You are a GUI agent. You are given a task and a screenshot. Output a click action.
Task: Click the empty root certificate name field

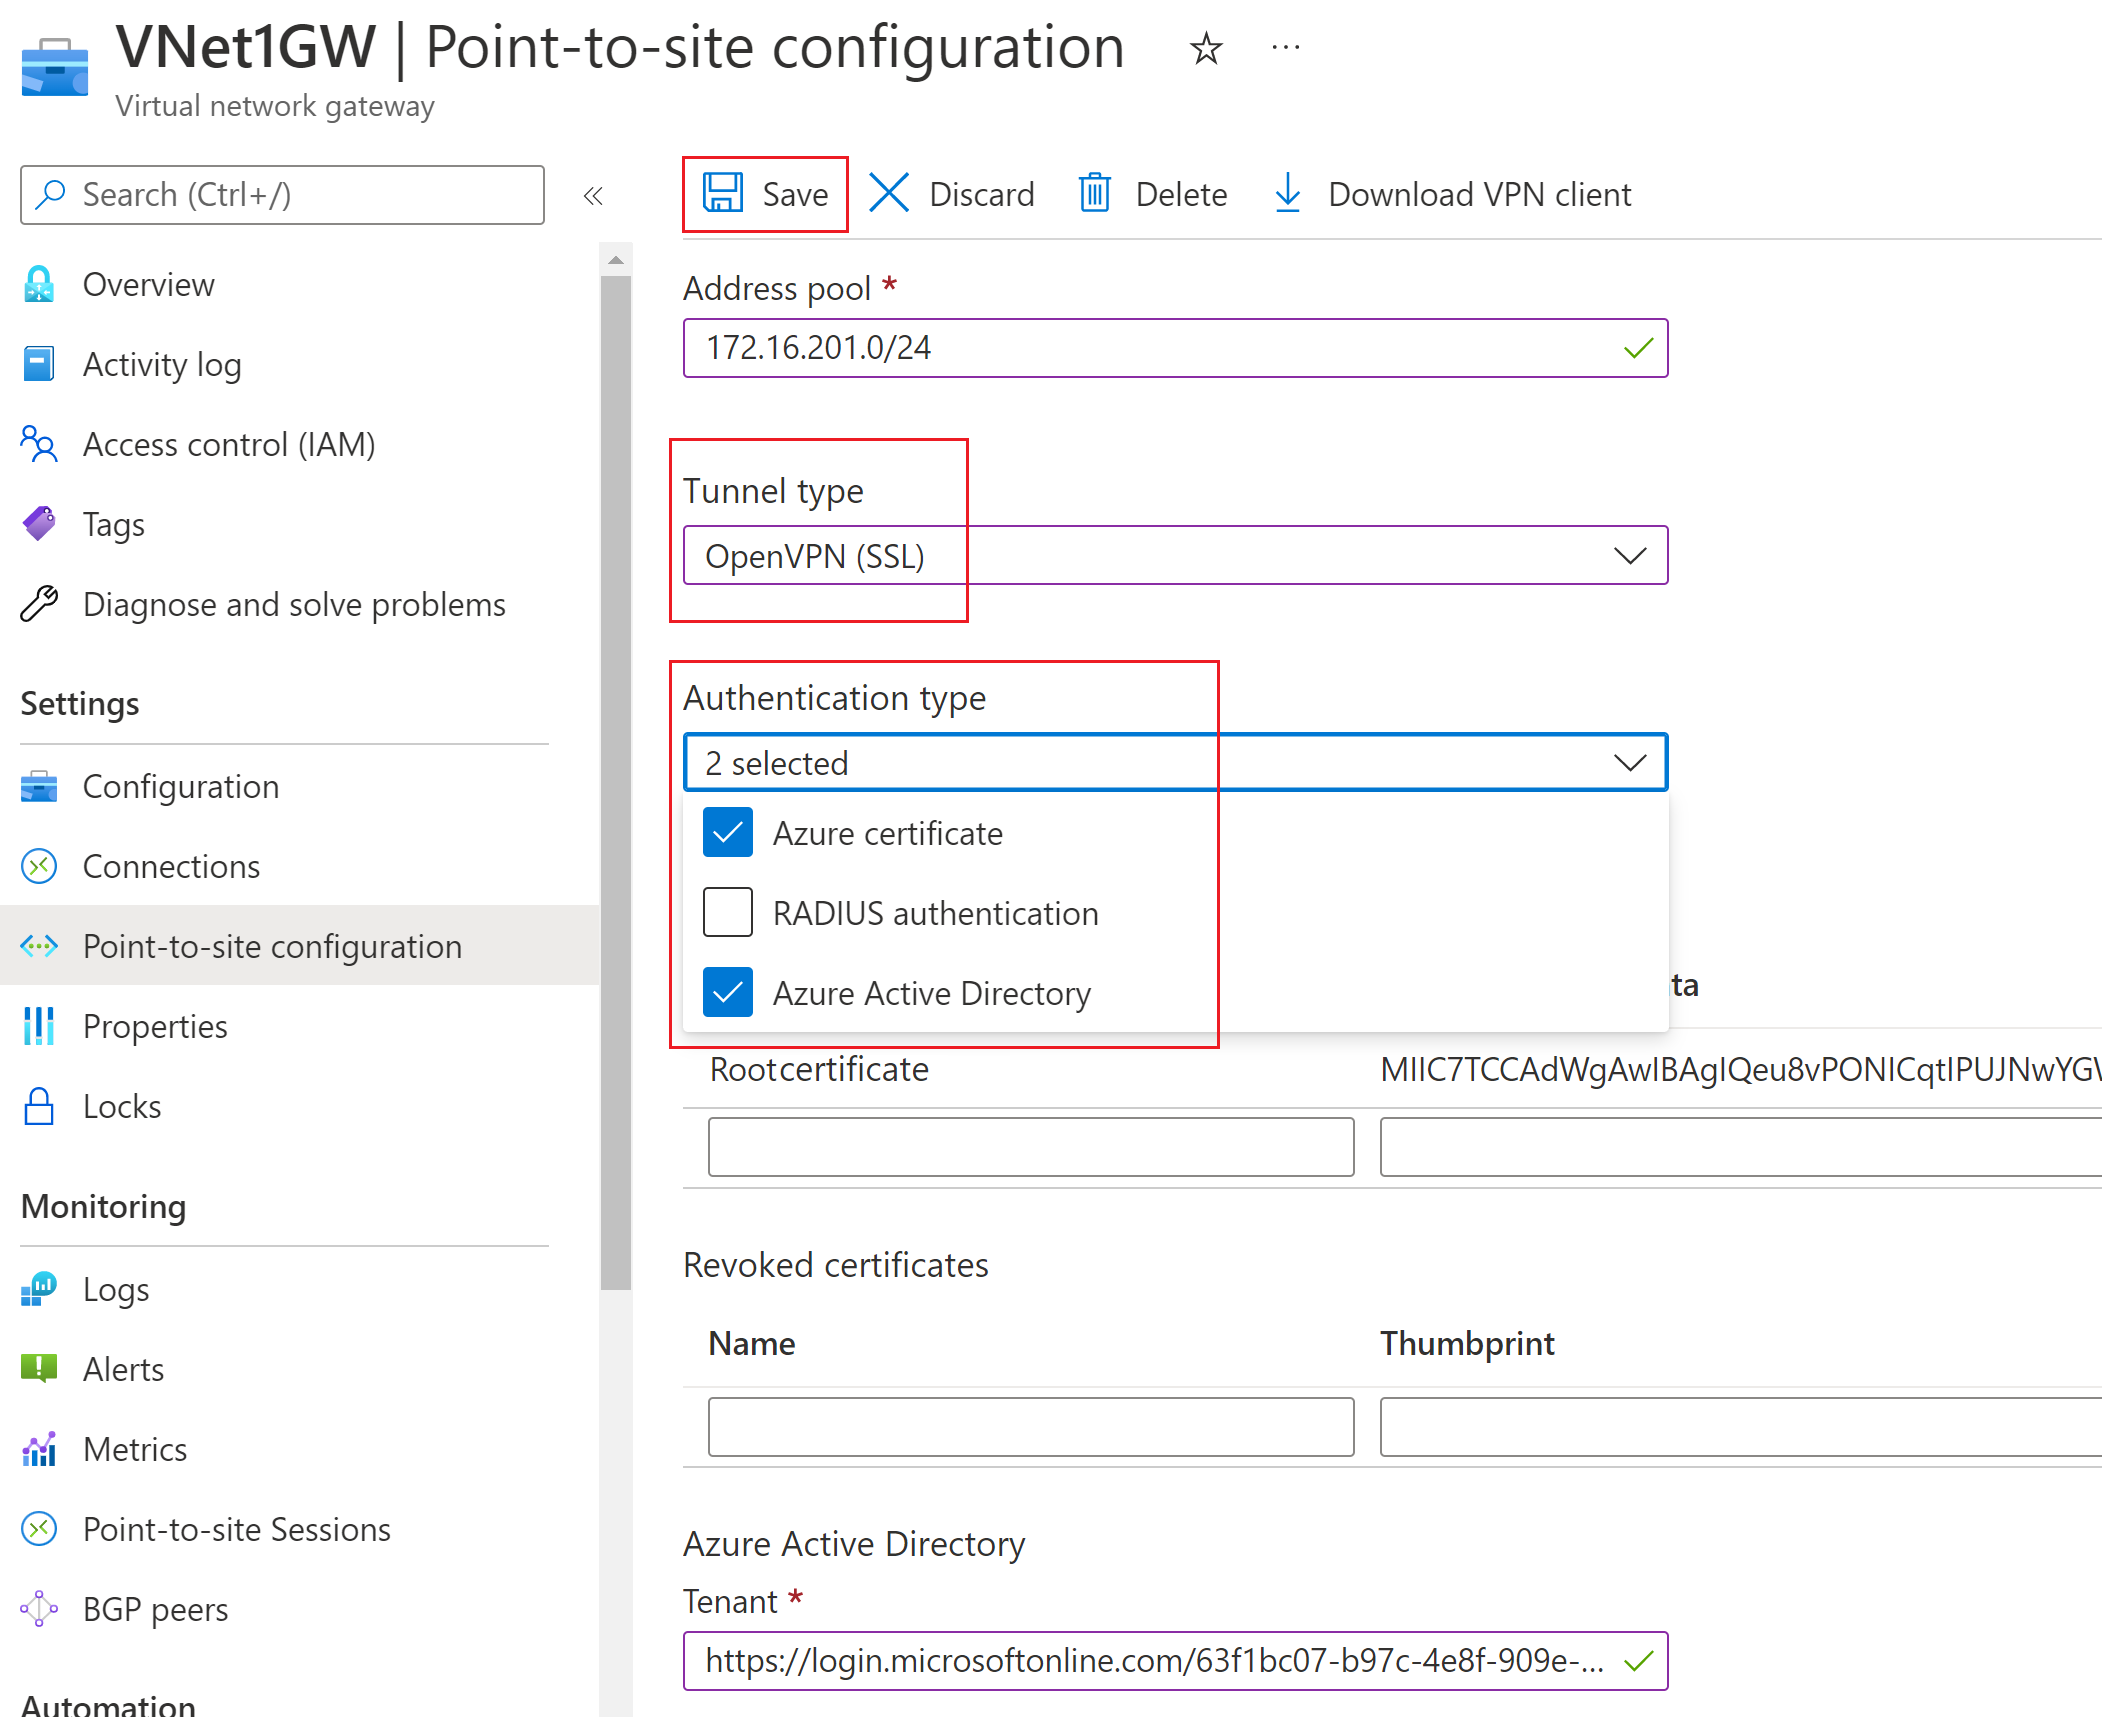(x=1031, y=1147)
